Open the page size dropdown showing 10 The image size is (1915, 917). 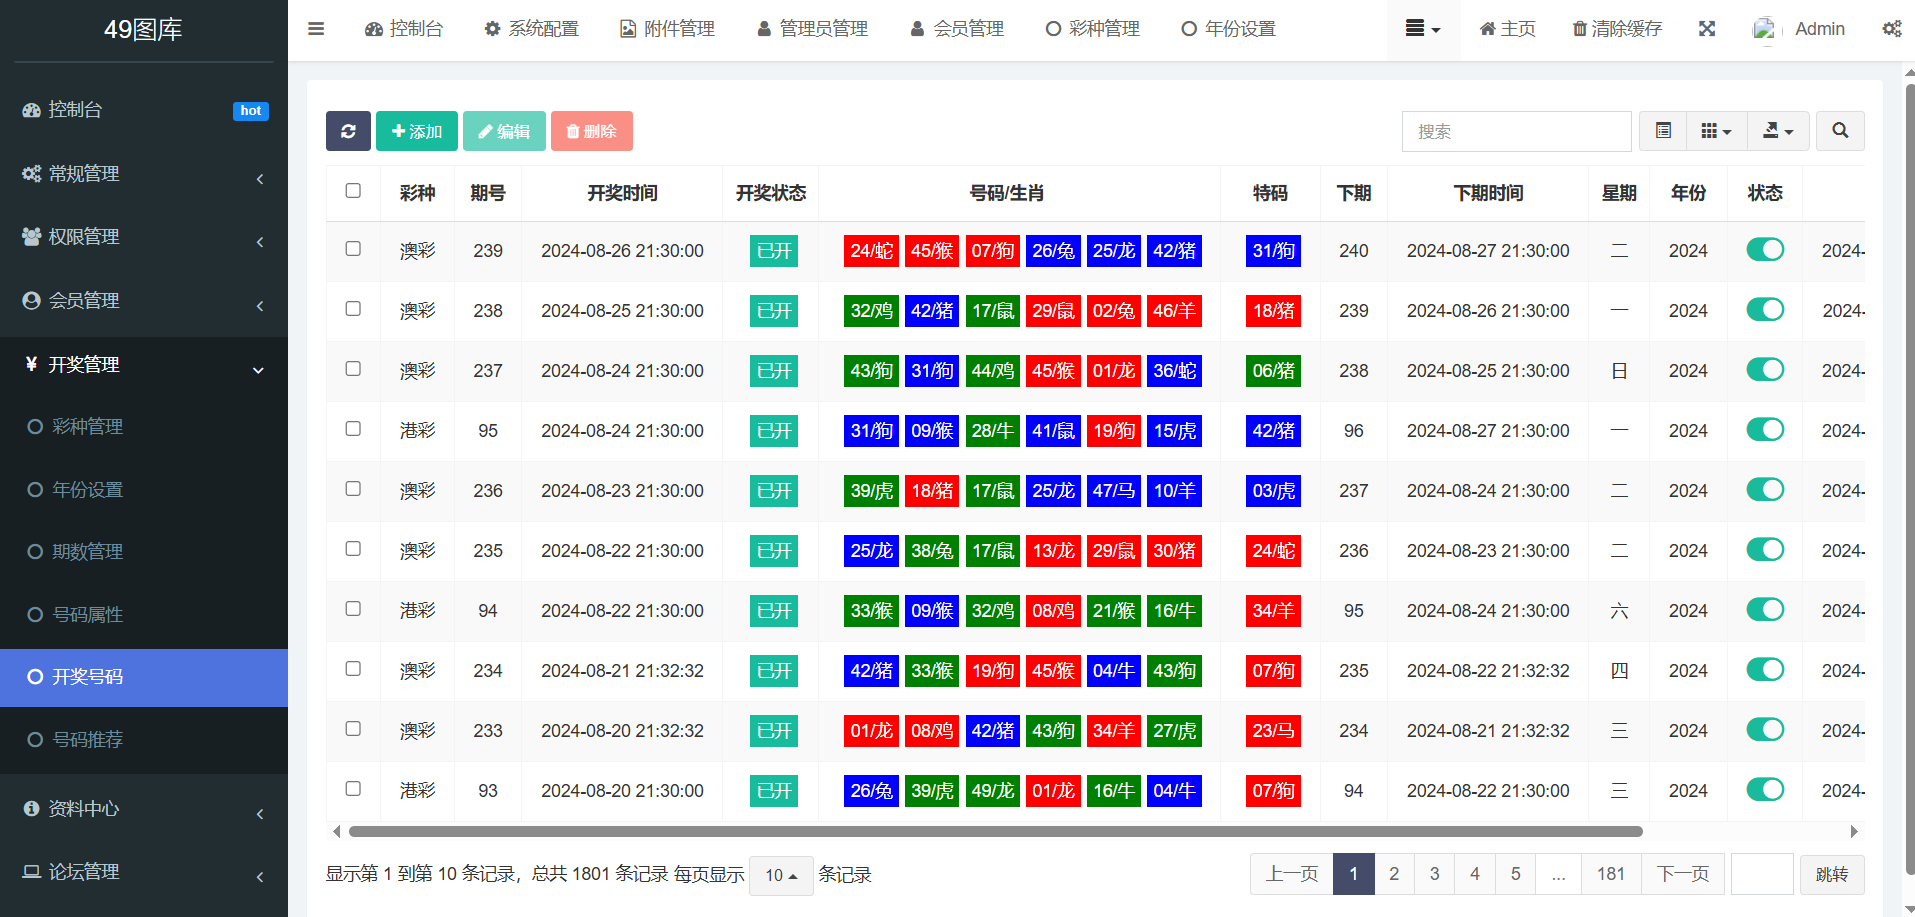(781, 875)
